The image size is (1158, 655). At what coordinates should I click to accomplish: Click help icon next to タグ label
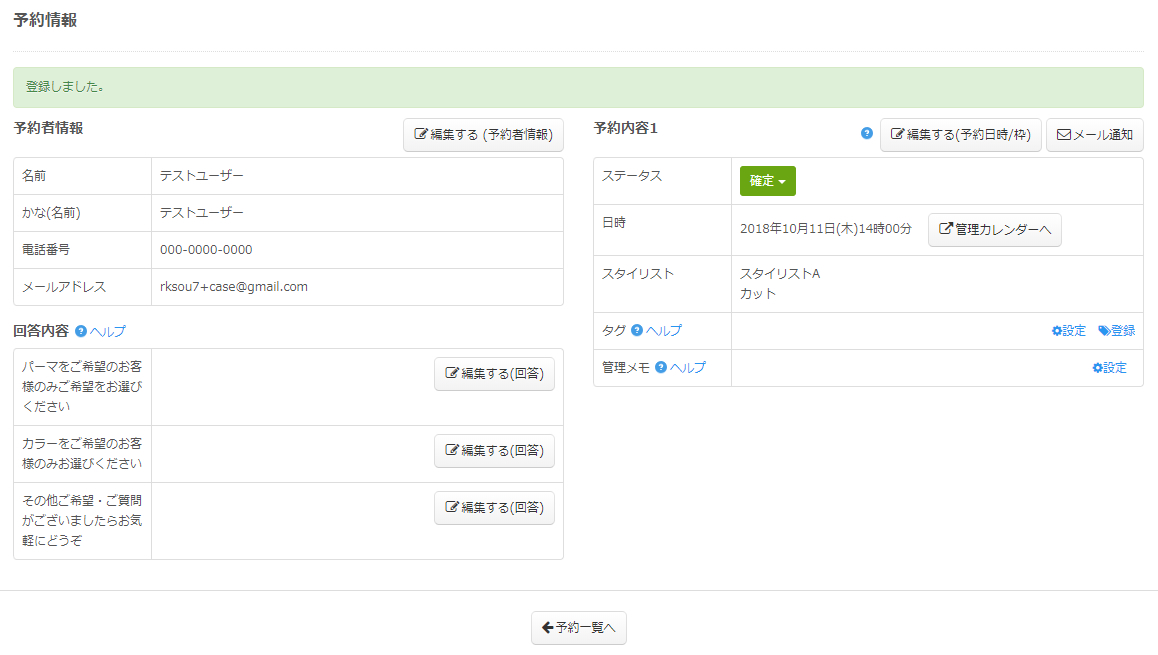point(637,331)
